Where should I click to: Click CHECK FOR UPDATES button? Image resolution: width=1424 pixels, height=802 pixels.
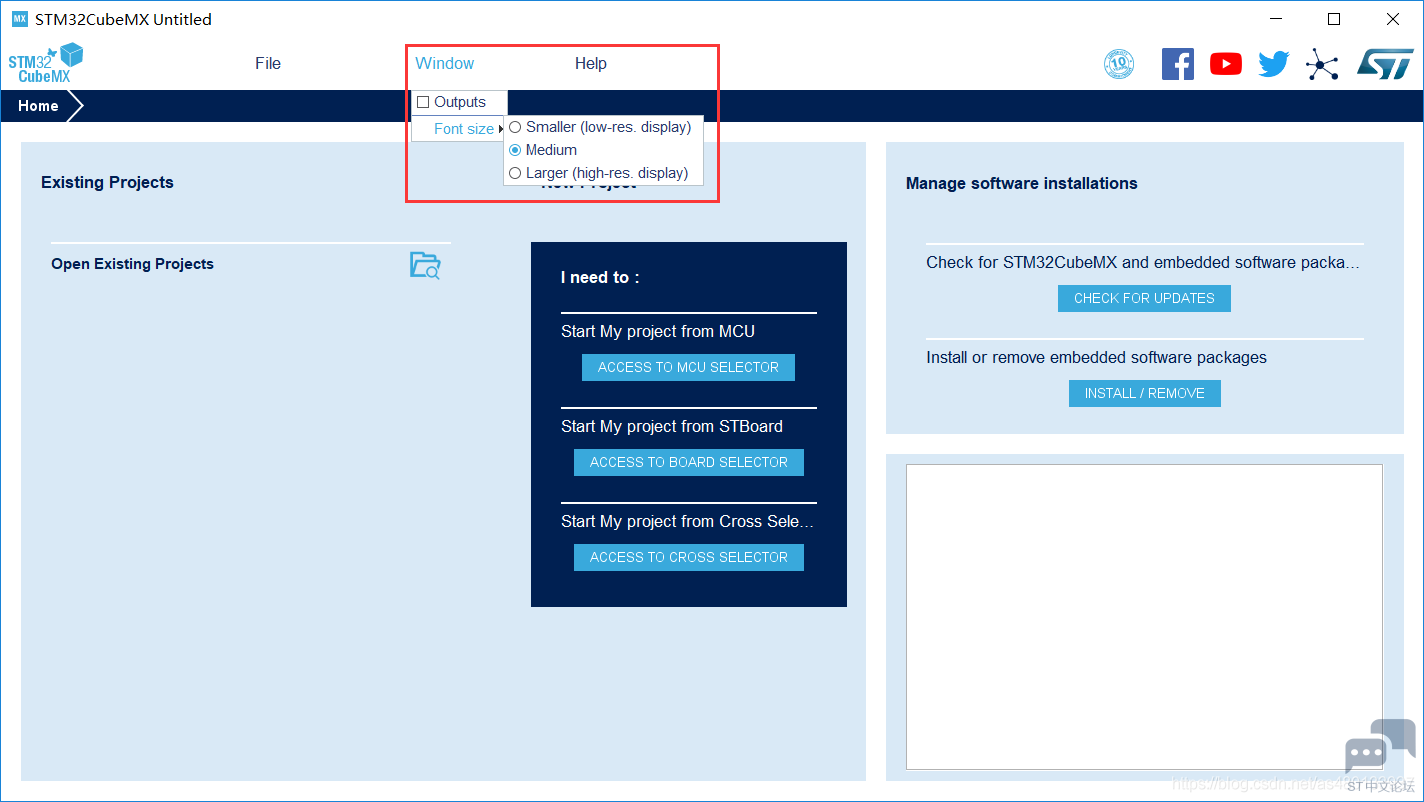(1144, 298)
